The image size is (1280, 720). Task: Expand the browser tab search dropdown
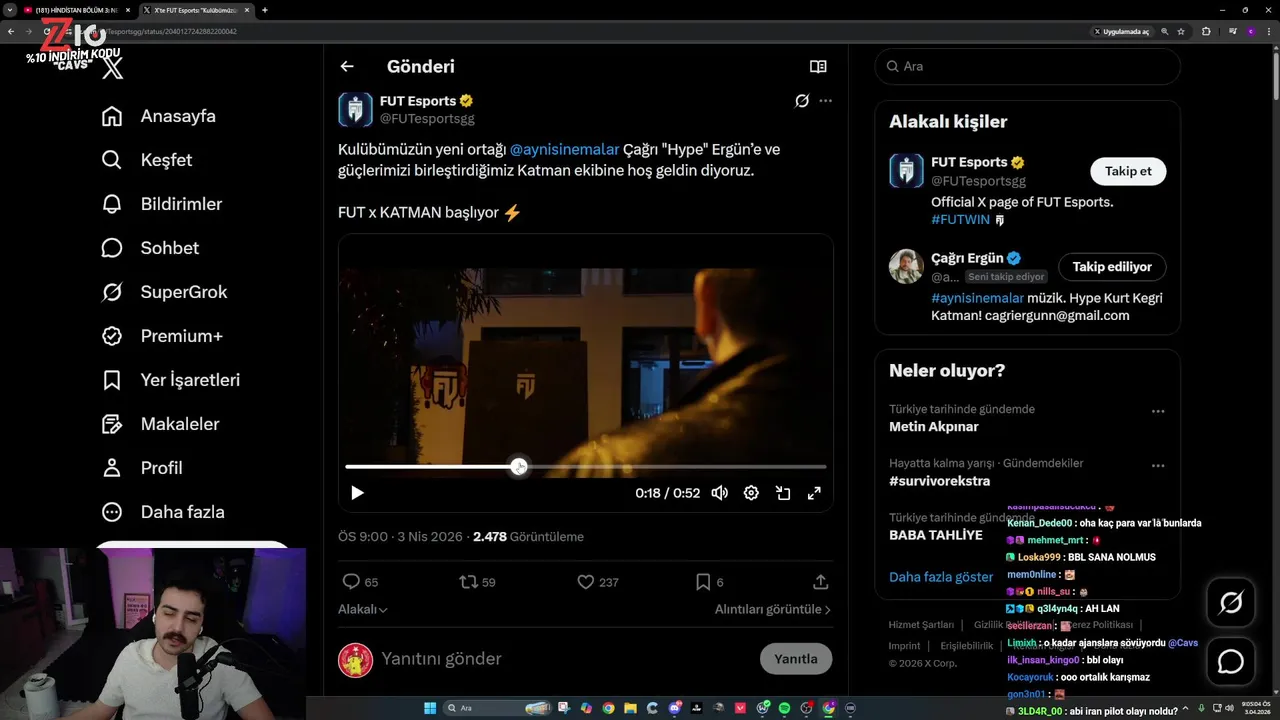[9, 10]
